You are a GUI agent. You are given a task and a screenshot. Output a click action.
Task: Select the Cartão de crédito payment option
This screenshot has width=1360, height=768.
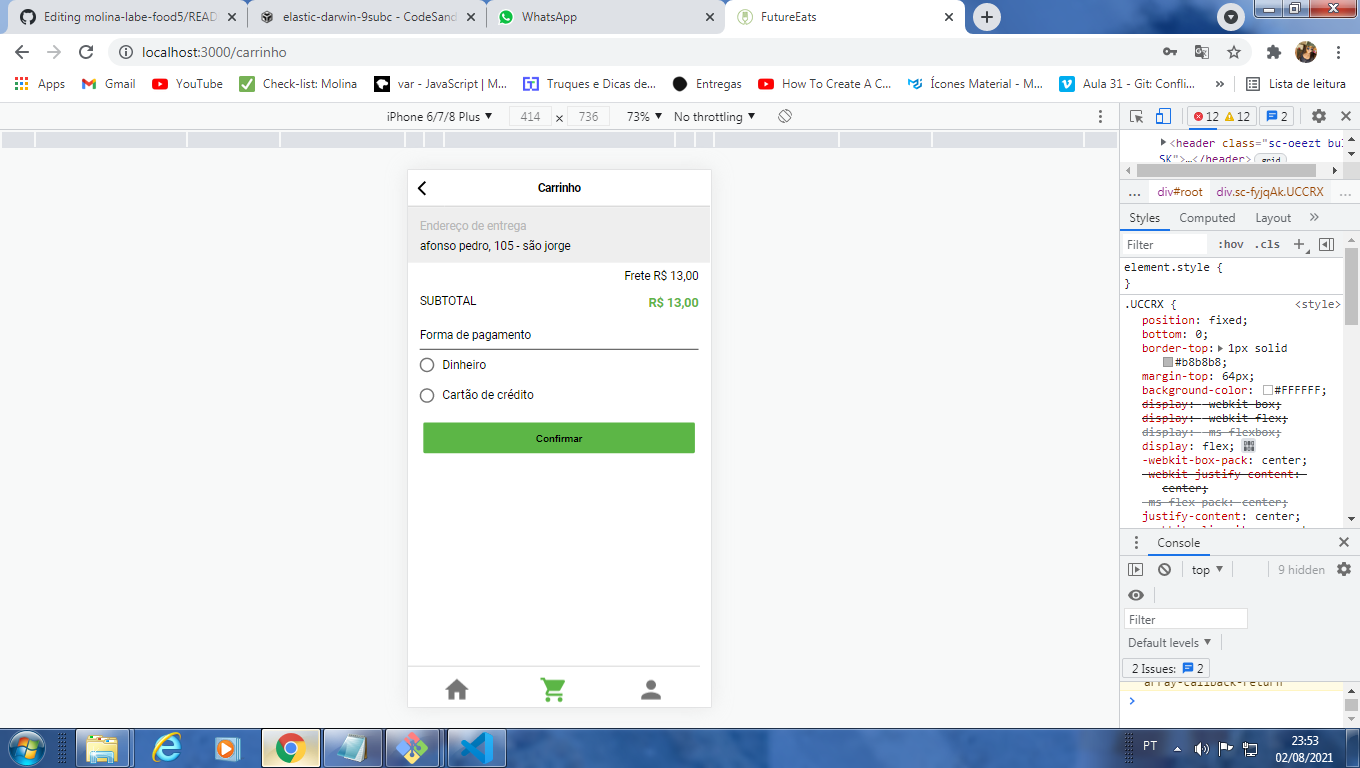click(426, 395)
